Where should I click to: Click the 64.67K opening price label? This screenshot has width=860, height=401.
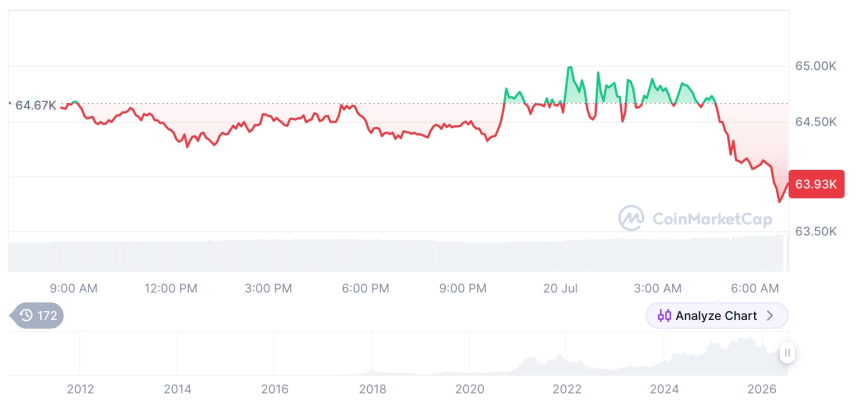pos(35,105)
